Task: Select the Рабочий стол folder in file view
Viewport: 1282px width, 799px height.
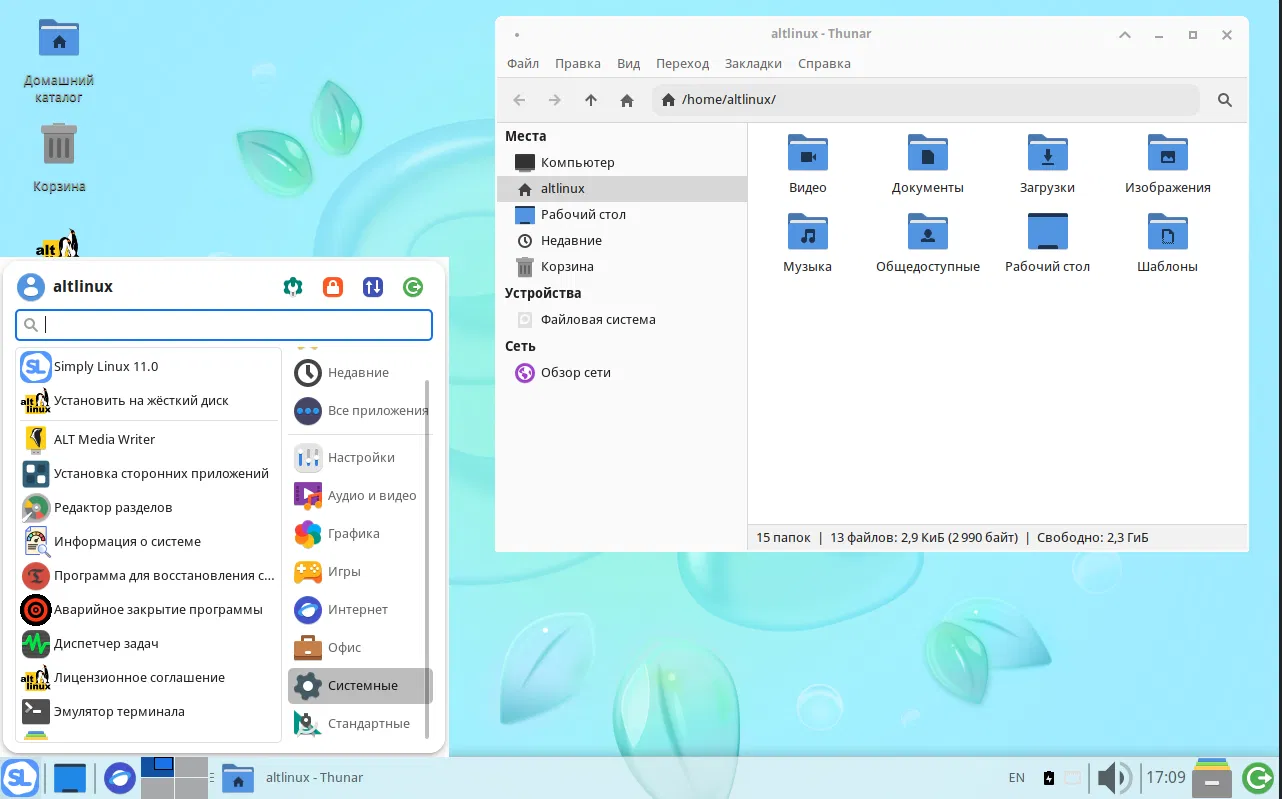Action: (1048, 244)
